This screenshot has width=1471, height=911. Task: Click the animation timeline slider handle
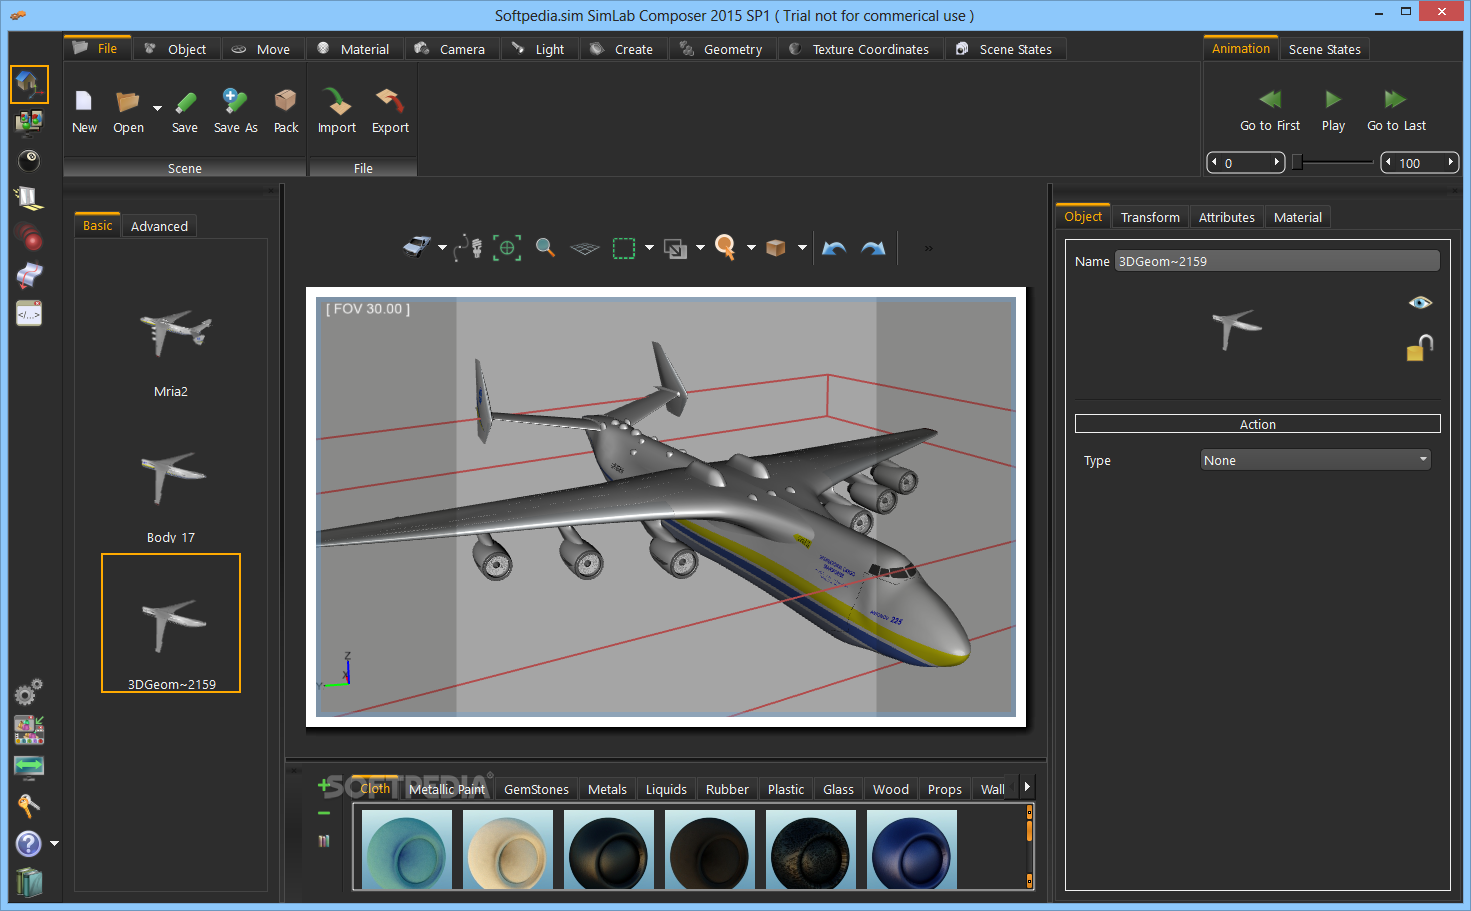(x=1297, y=162)
